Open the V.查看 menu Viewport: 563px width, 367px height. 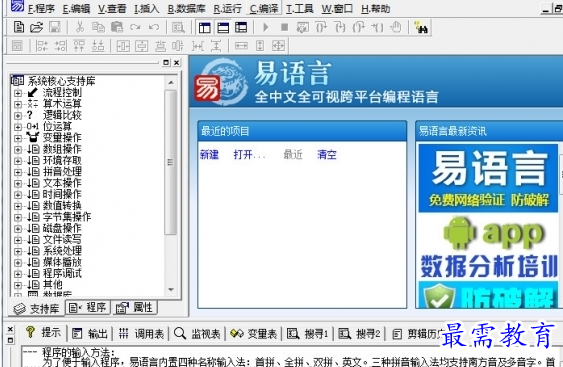pyautogui.click(x=112, y=9)
